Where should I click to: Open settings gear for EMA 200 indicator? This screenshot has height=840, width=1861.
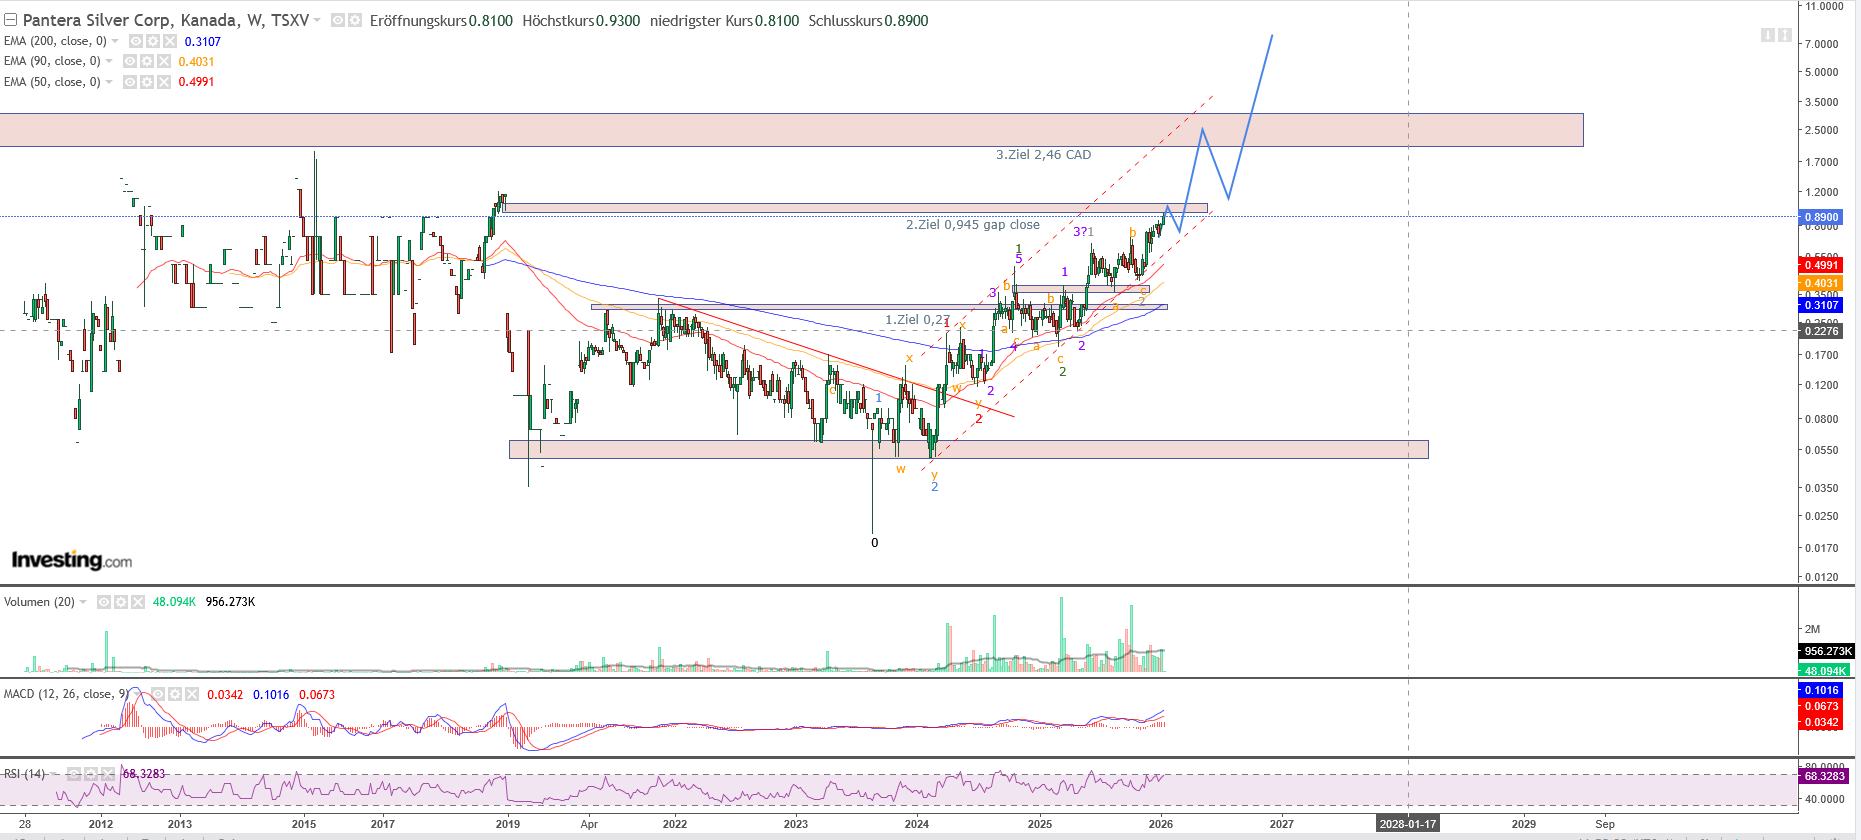tap(153, 41)
